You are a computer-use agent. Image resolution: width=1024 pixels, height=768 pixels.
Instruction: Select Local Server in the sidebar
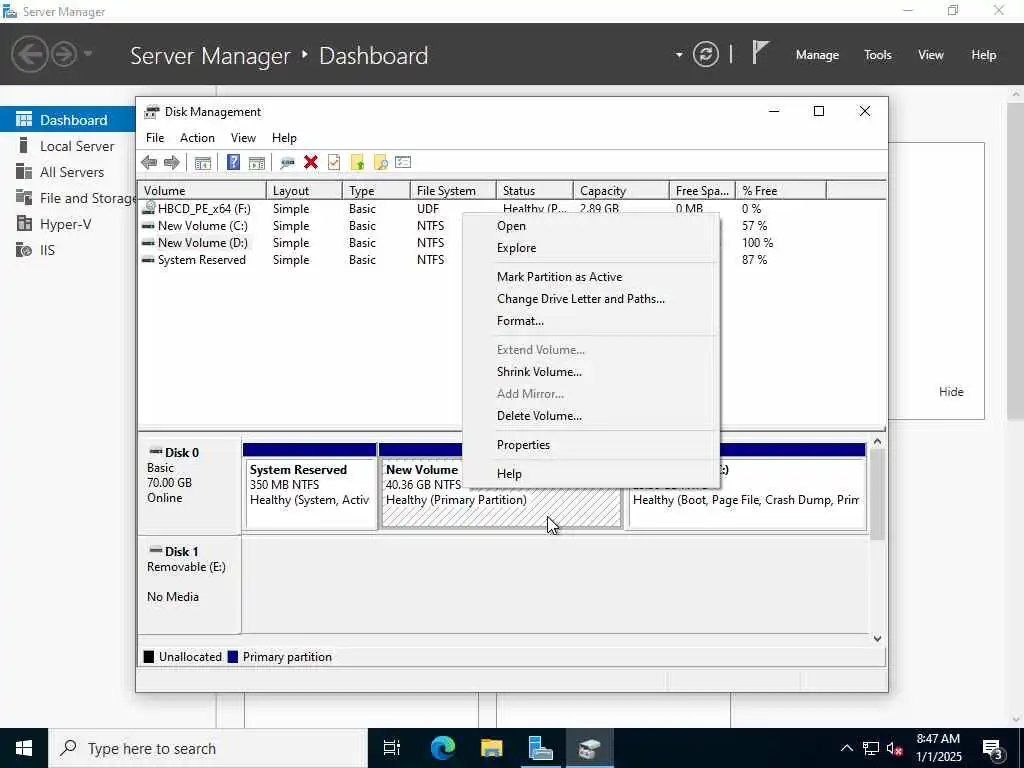(68, 146)
